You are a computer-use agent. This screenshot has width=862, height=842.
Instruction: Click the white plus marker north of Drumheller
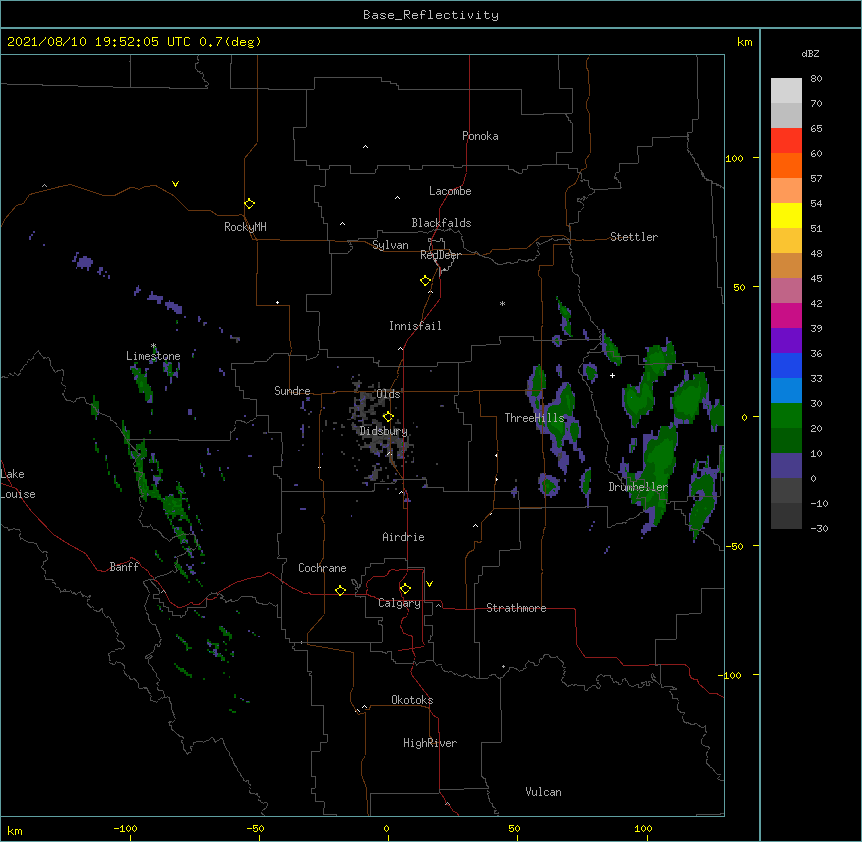(x=612, y=375)
